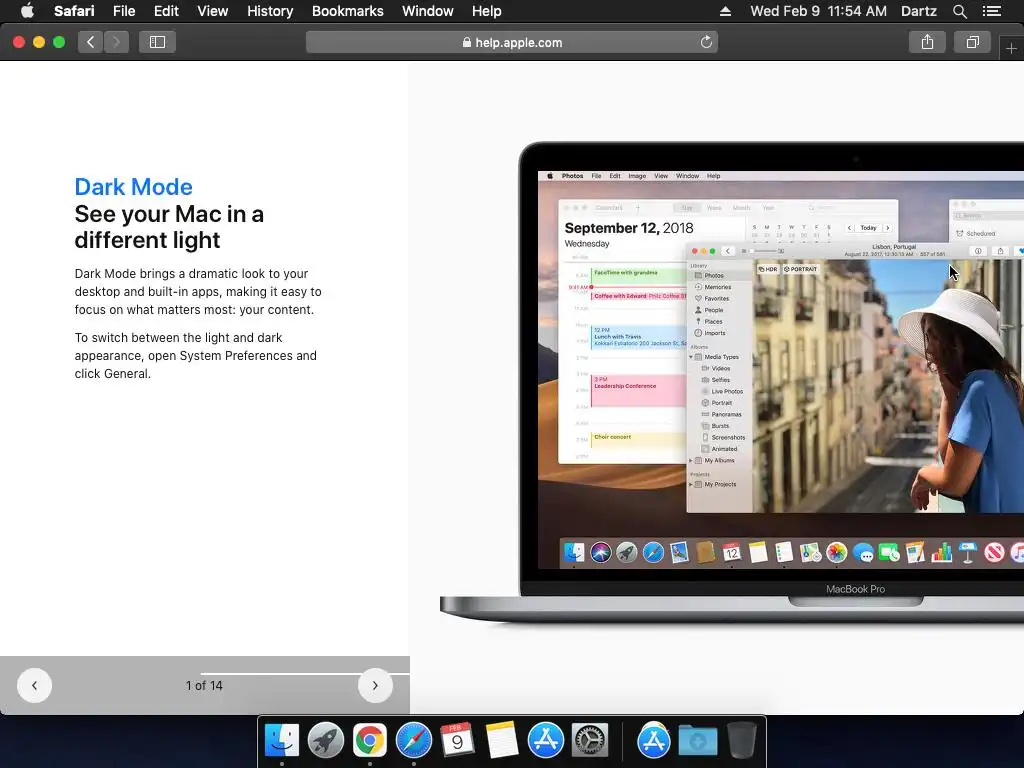Open the File menu
This screenshot has height=768, width=1024.
tap(123, 11)
